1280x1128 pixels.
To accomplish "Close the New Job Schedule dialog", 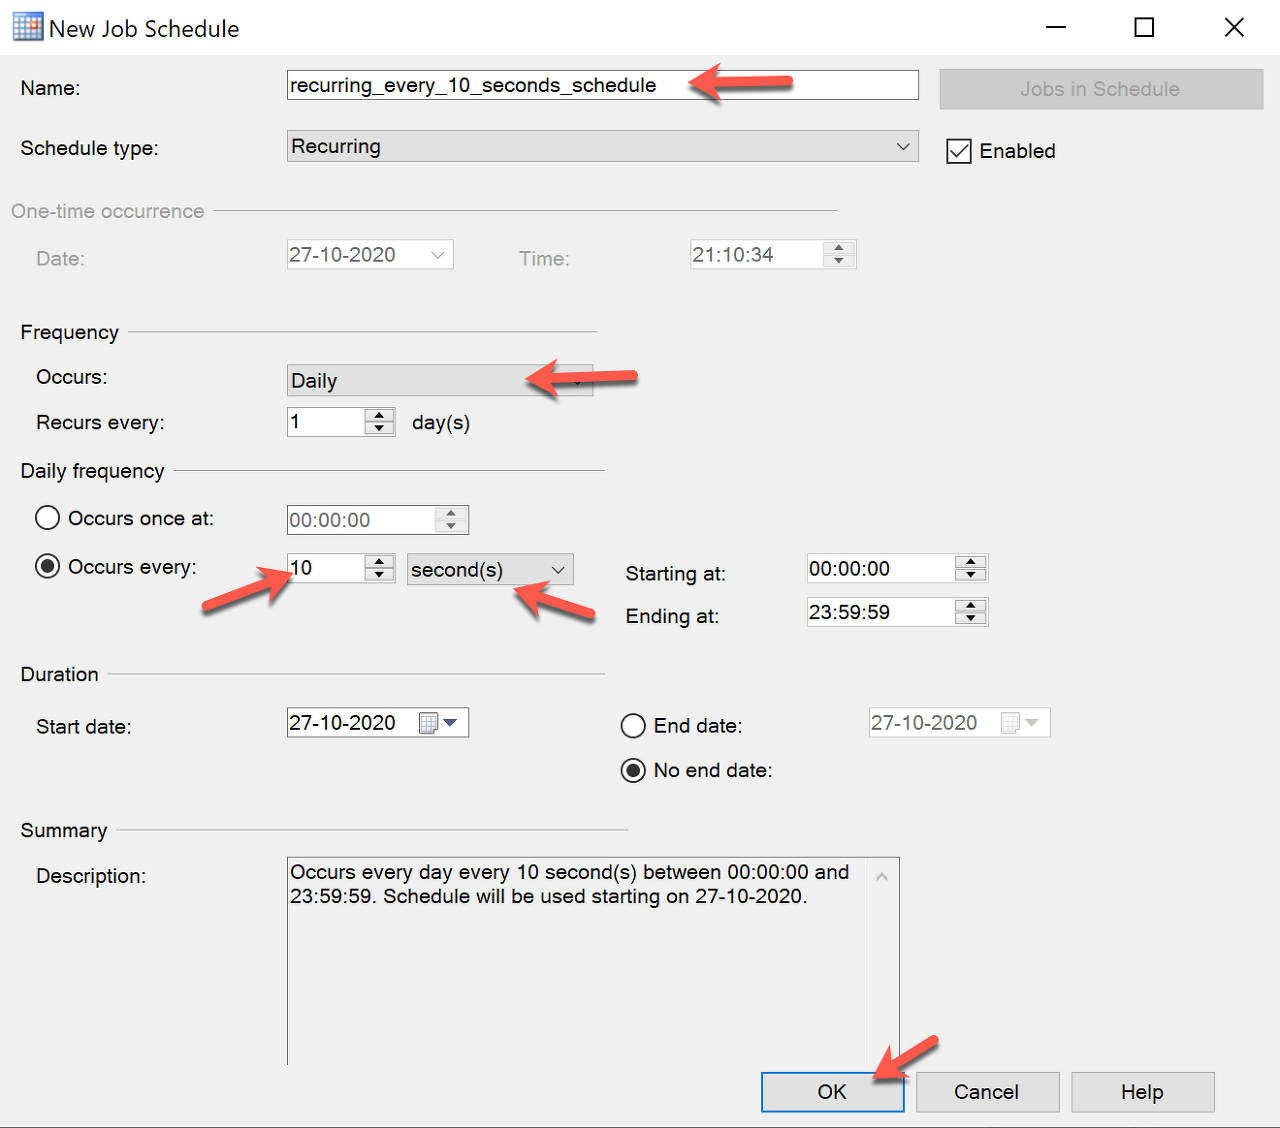I will [1235, 28].
